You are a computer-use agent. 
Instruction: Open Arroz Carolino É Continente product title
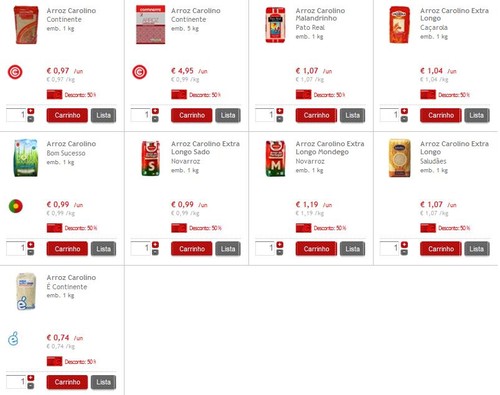tap(71, 282)
